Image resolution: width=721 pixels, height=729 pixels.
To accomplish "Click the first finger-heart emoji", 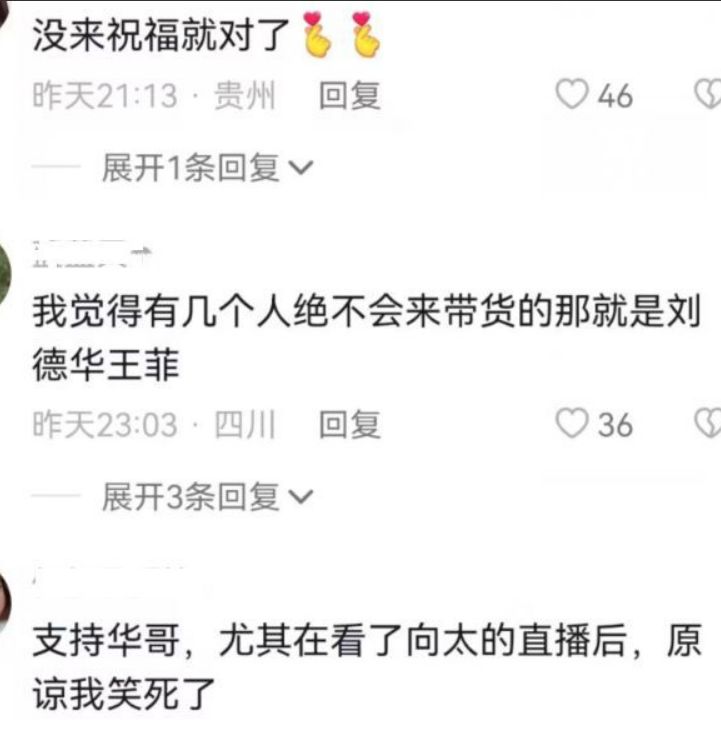I will pos(318,35).
